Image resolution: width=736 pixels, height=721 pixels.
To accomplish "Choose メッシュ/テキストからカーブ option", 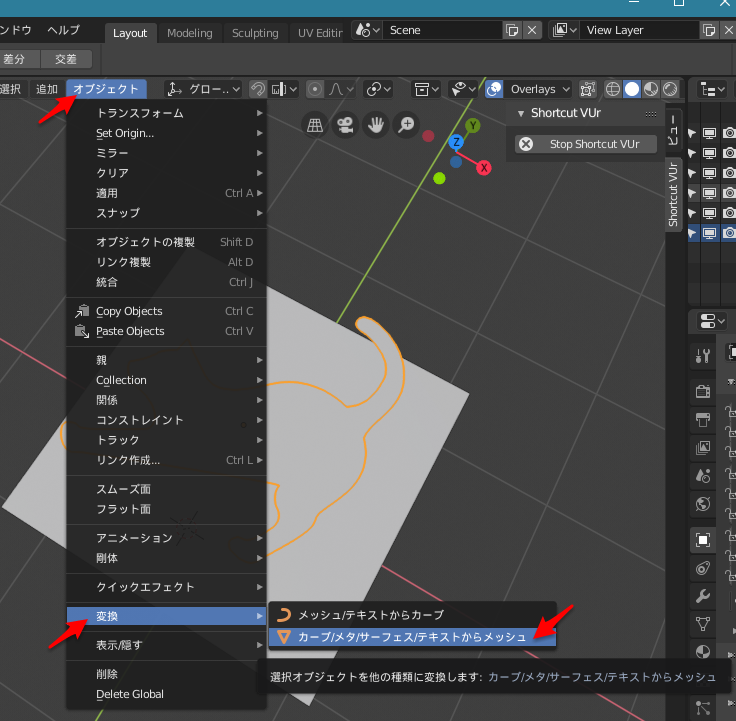I will [x=412, y=614].
